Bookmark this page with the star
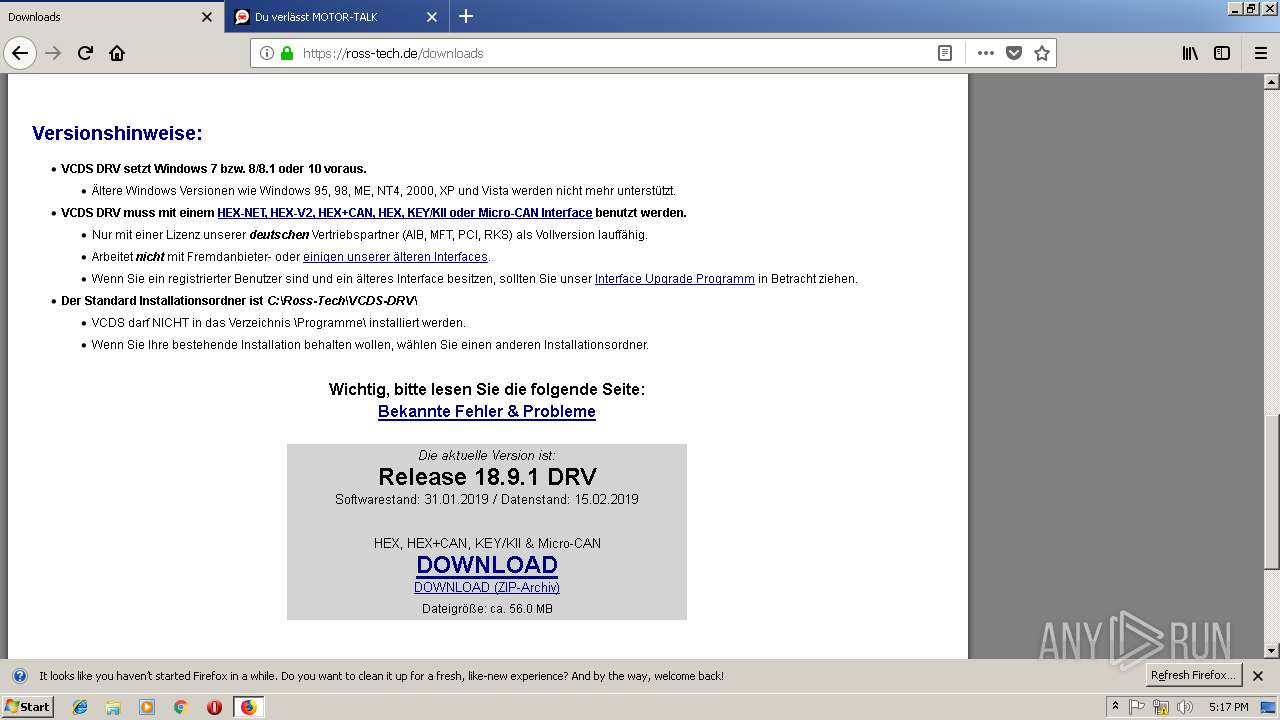Viewport: 1280px width, 720px height. (x=1042, y=53)
